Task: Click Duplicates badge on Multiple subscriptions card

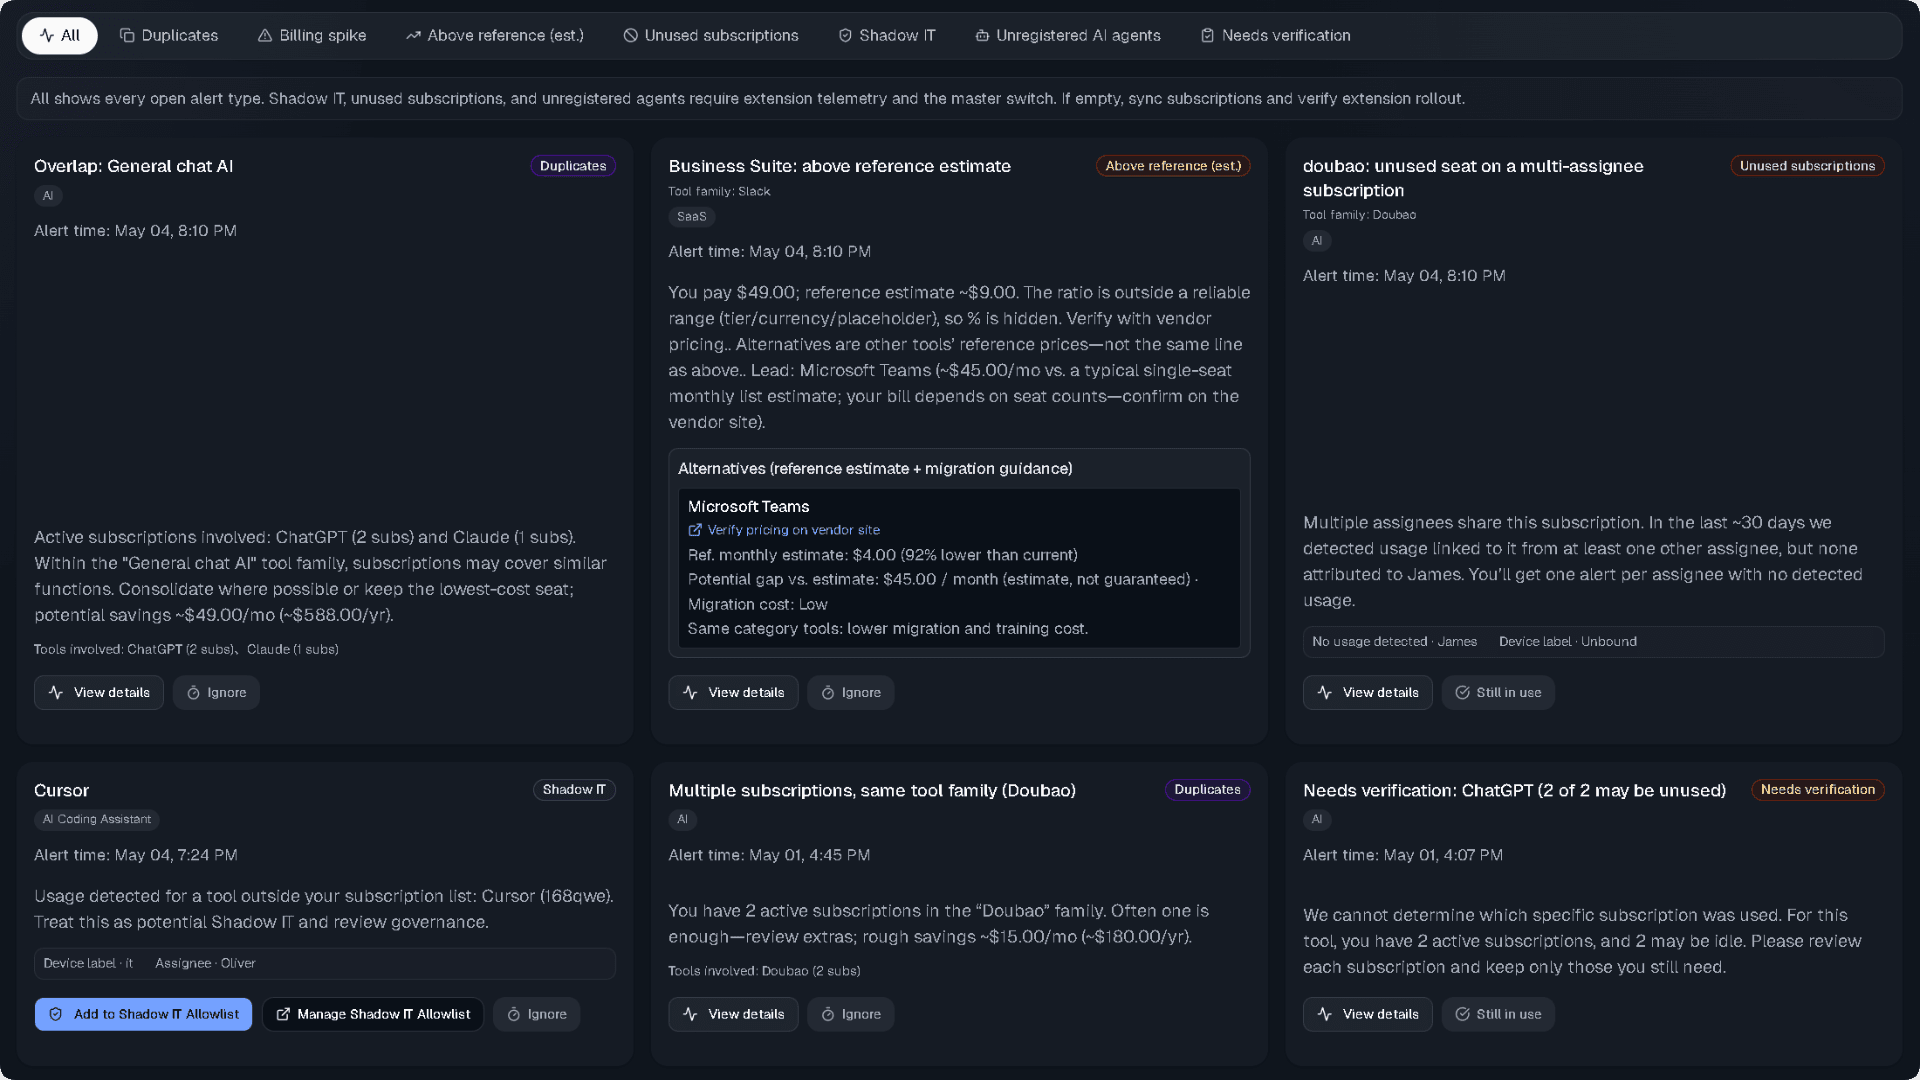Action: [x=1207, y=790]
